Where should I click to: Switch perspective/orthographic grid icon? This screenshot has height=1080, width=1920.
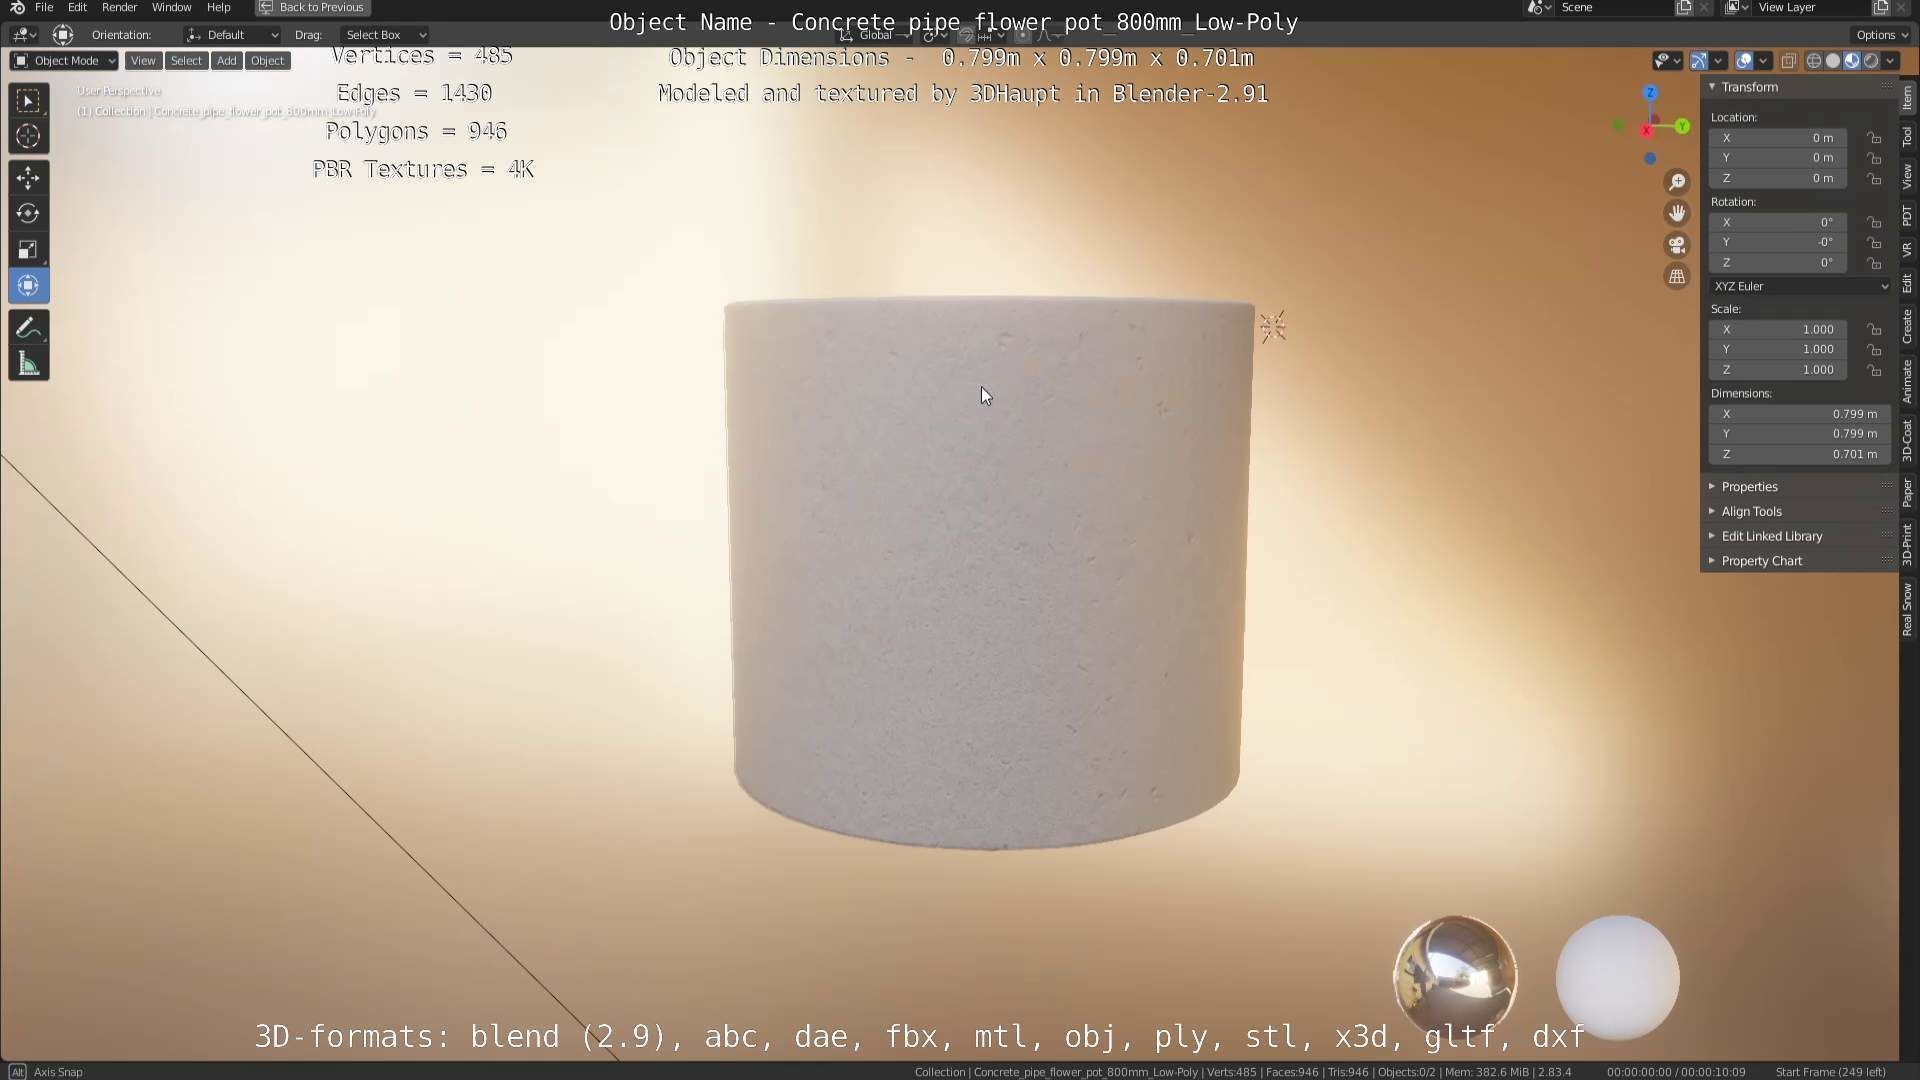(x=1677, y=277)
